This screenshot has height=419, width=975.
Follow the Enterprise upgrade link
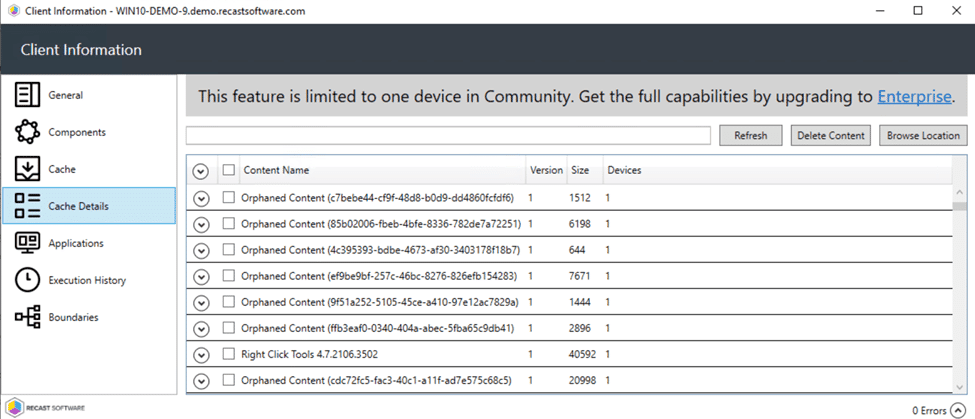914,97
